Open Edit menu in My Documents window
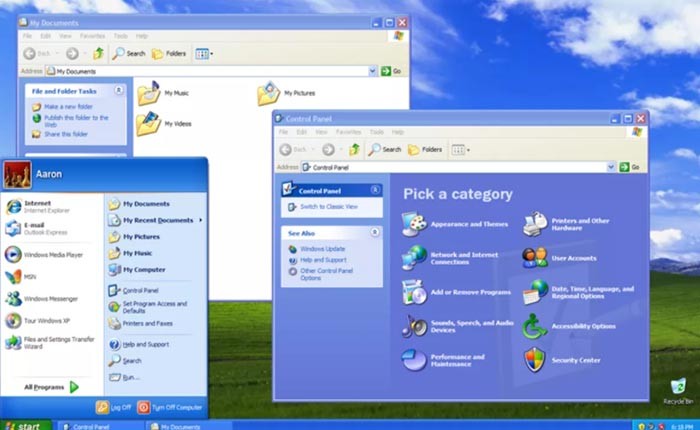700x430 pixels. (x=46, y=36)
